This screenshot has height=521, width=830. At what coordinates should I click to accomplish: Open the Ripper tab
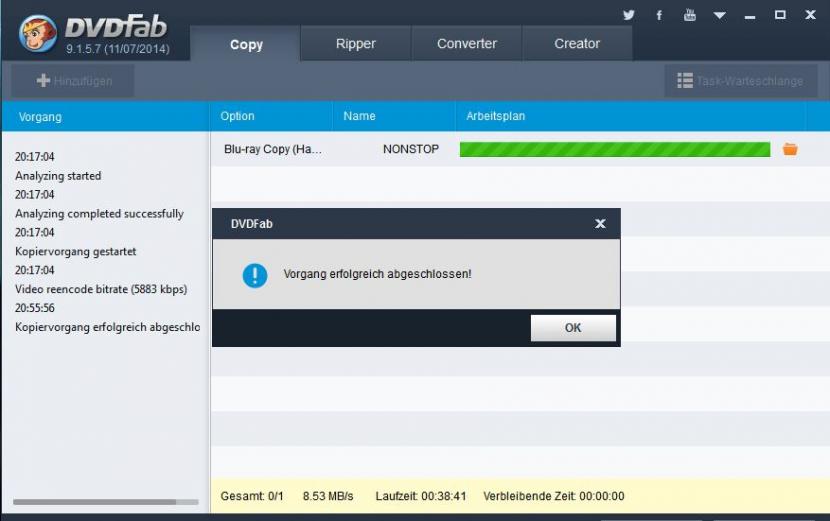coord(356,44)
